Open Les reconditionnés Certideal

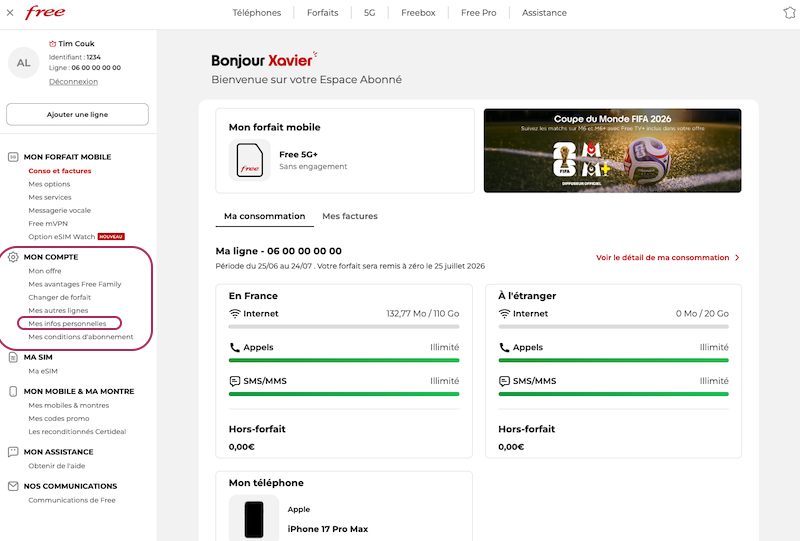pos(77,432)
